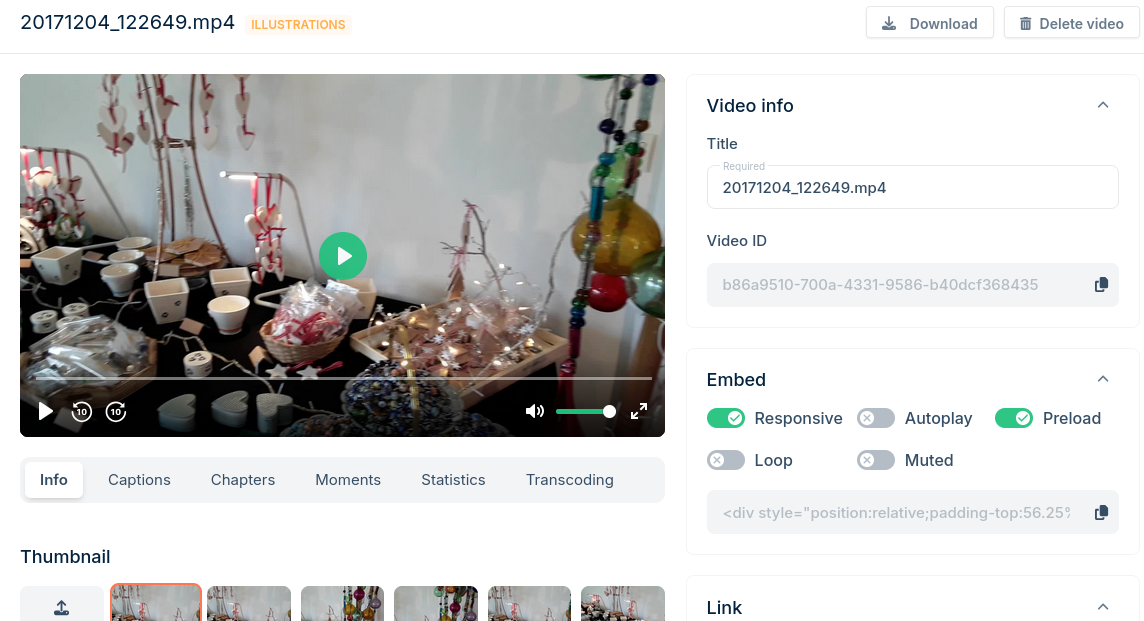Click the page heading 20171204_122649.mp4
This screenshot has width=1144, height=621.
(128, 23)
